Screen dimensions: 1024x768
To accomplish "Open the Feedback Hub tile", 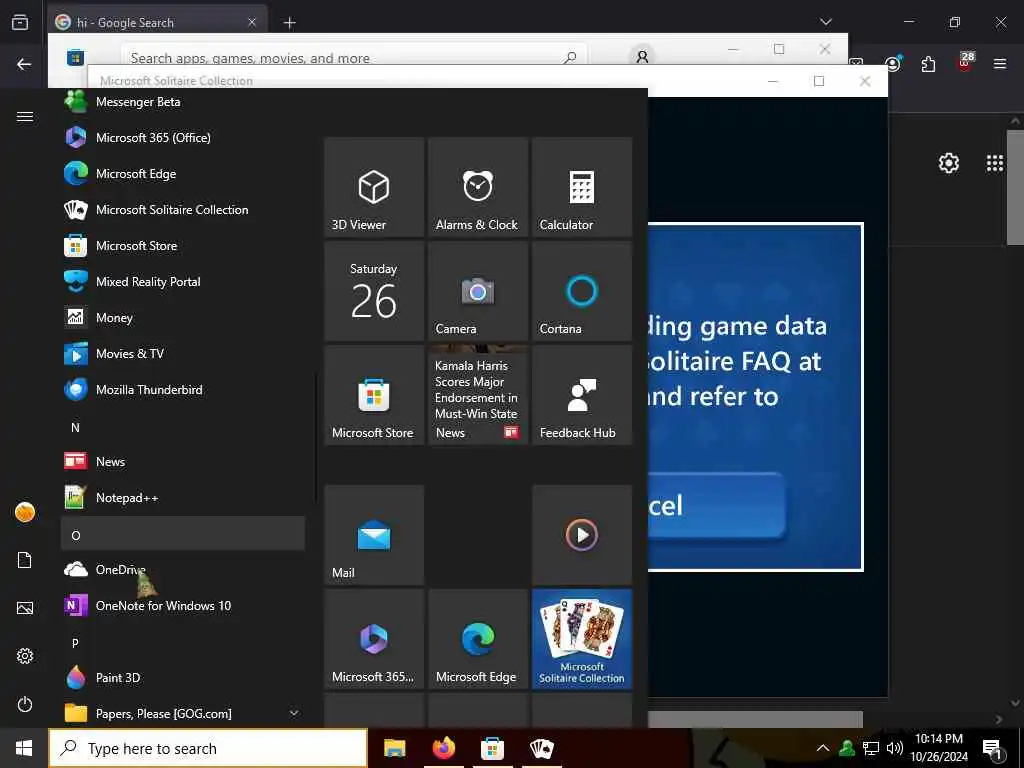I will click(x=582, y=395).
